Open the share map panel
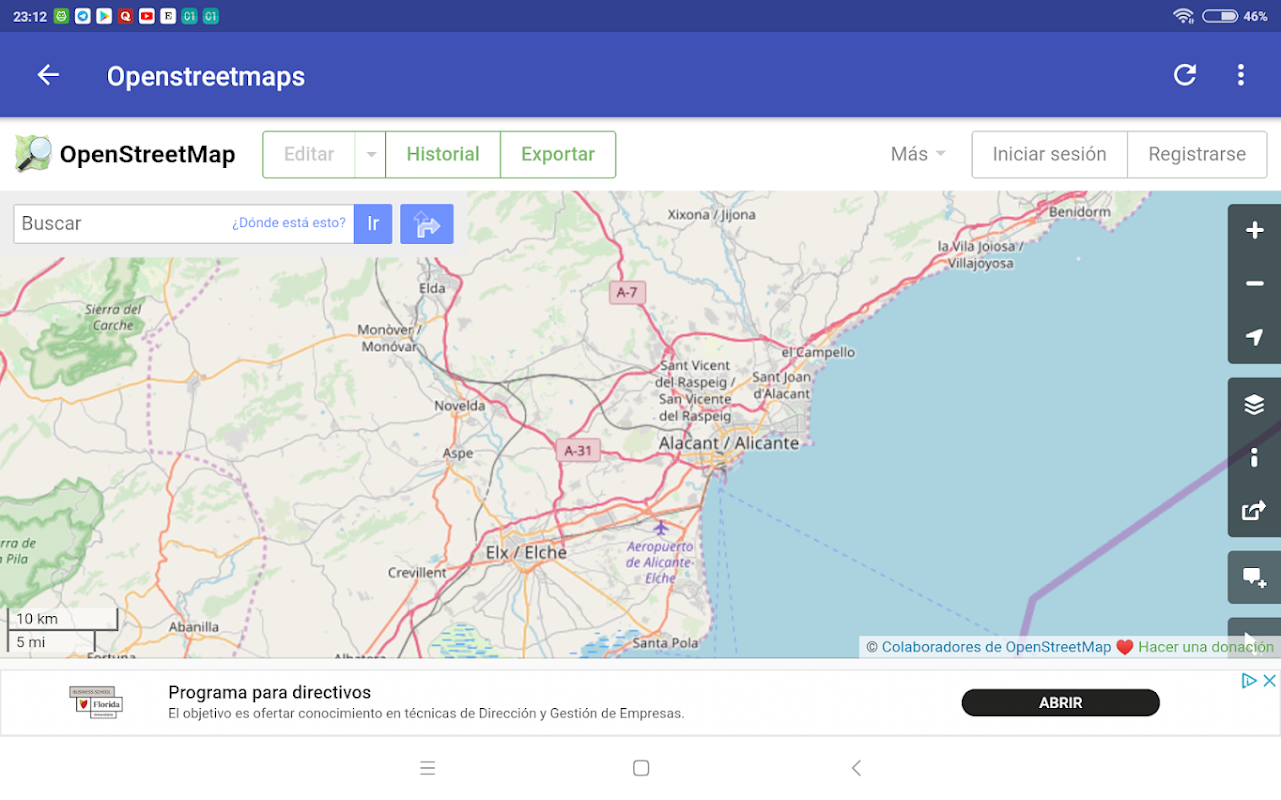The image size is (1281, 800). click(1254, 511)
